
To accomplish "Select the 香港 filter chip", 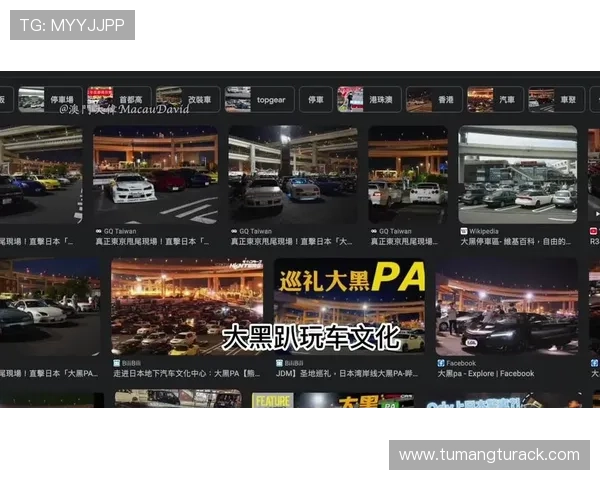I will [434, 100].
